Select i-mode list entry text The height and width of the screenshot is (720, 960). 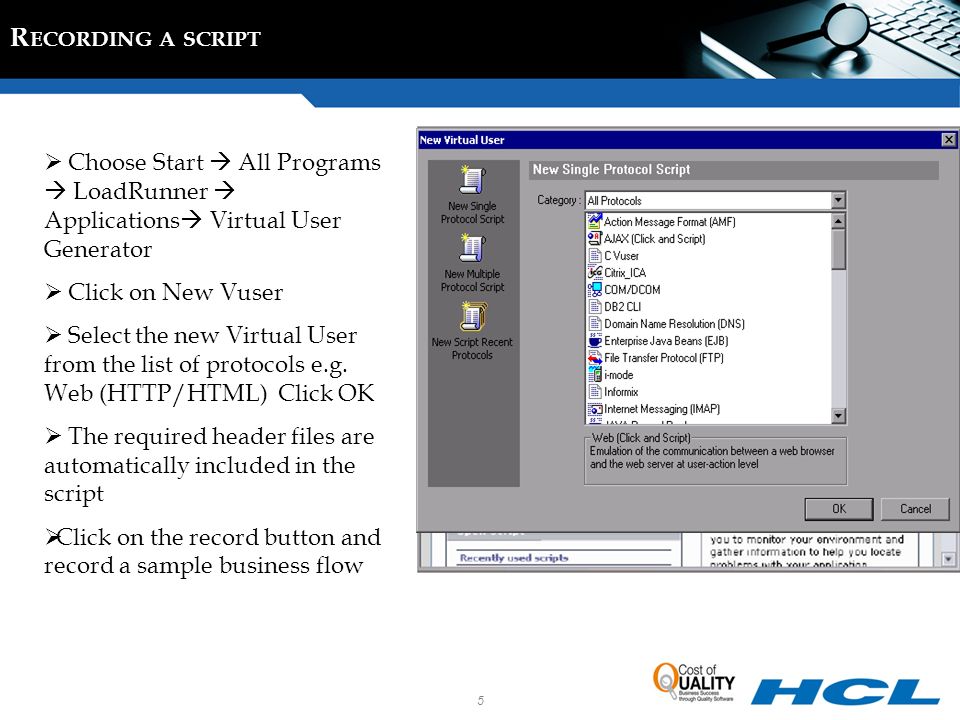point(618,375)
